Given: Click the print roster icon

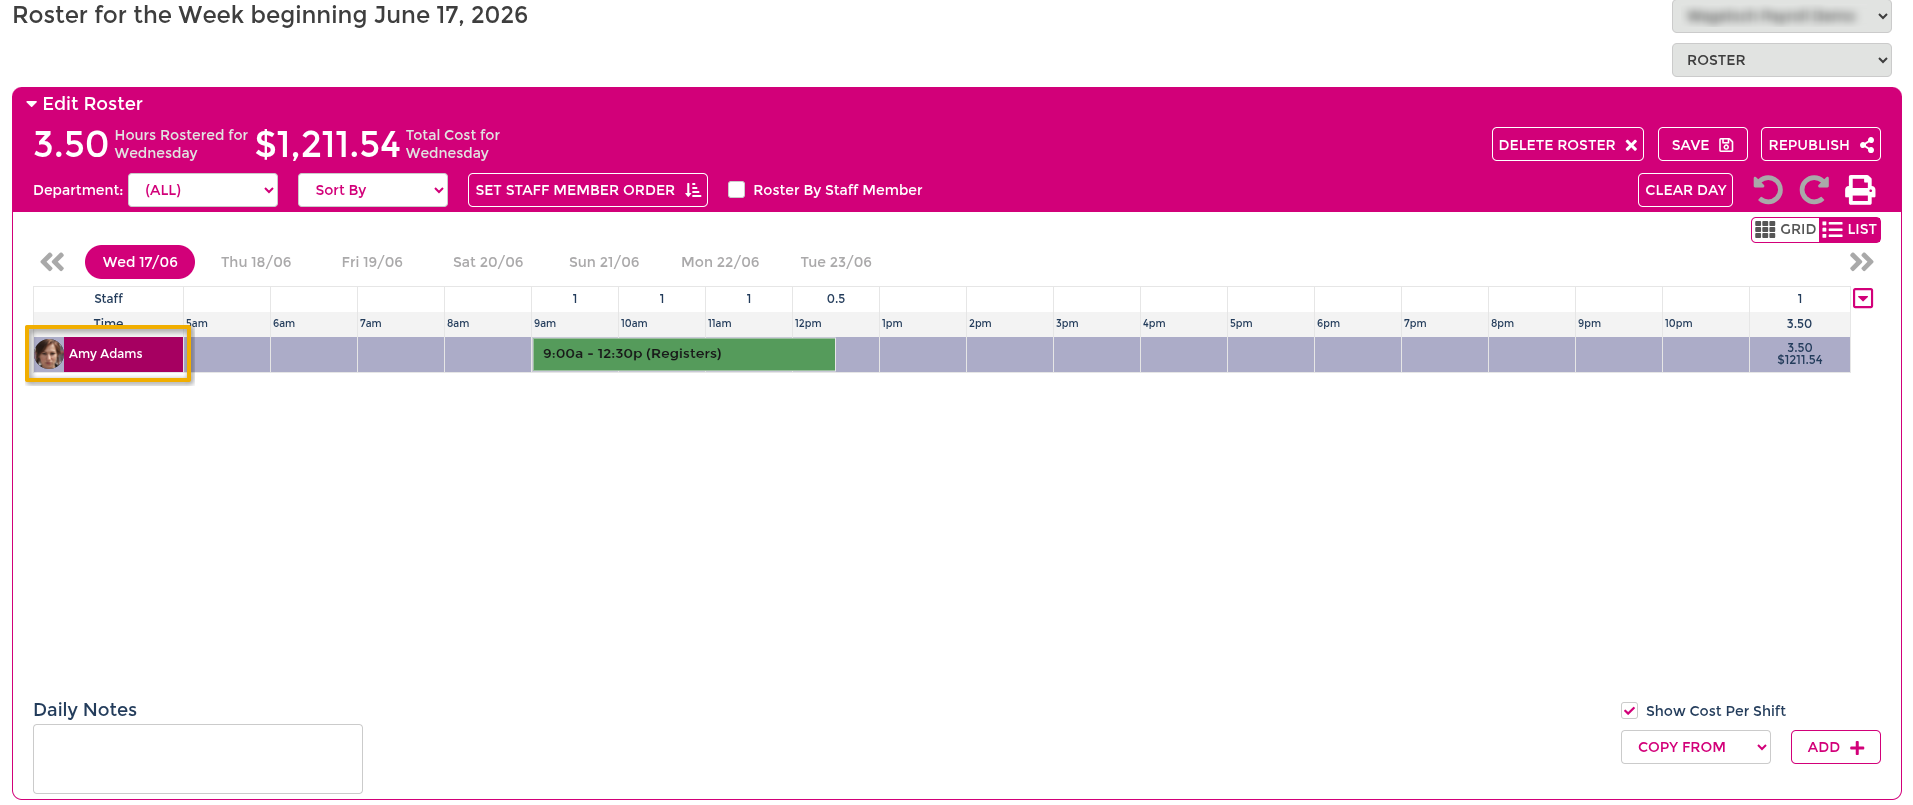Looking at the screenshot, I should point(1860,190).
